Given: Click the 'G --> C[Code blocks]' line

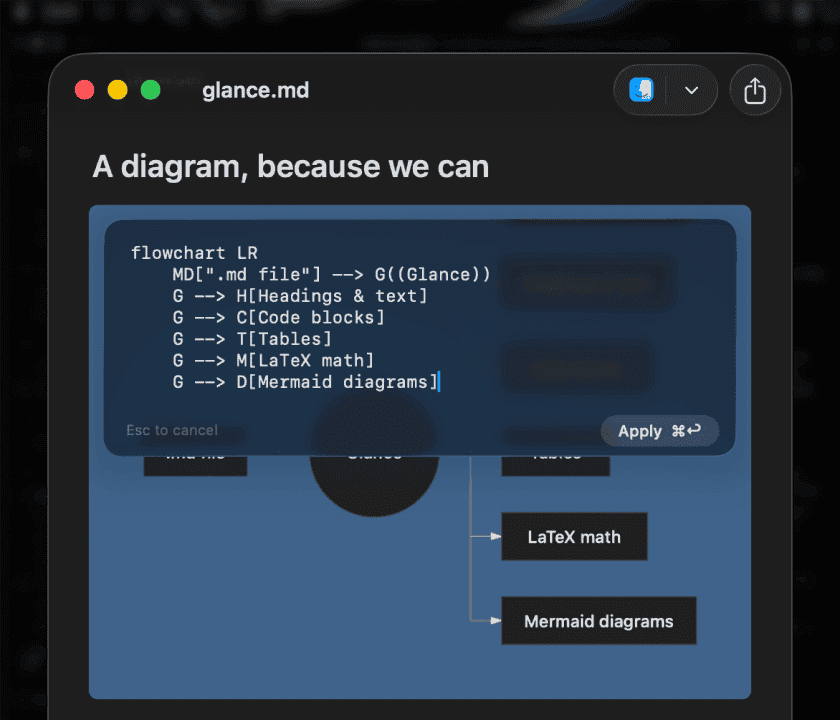Looking at the screenshot, I should click(x=279, y=318).
